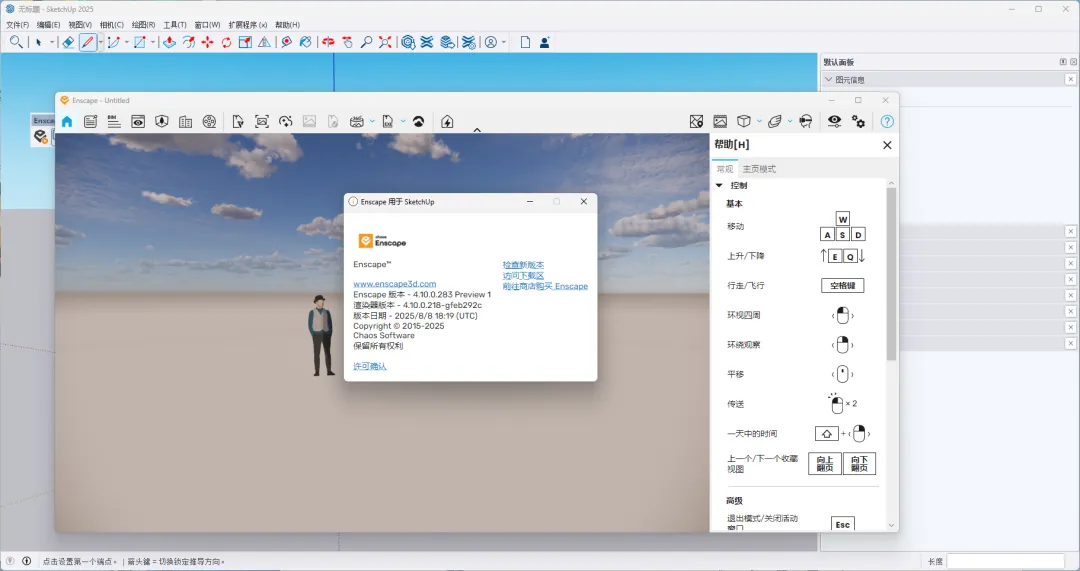This screenshot has width=1080, height=571.
Task: Open the Enscape BIM info icon
Action: point(114,121)
